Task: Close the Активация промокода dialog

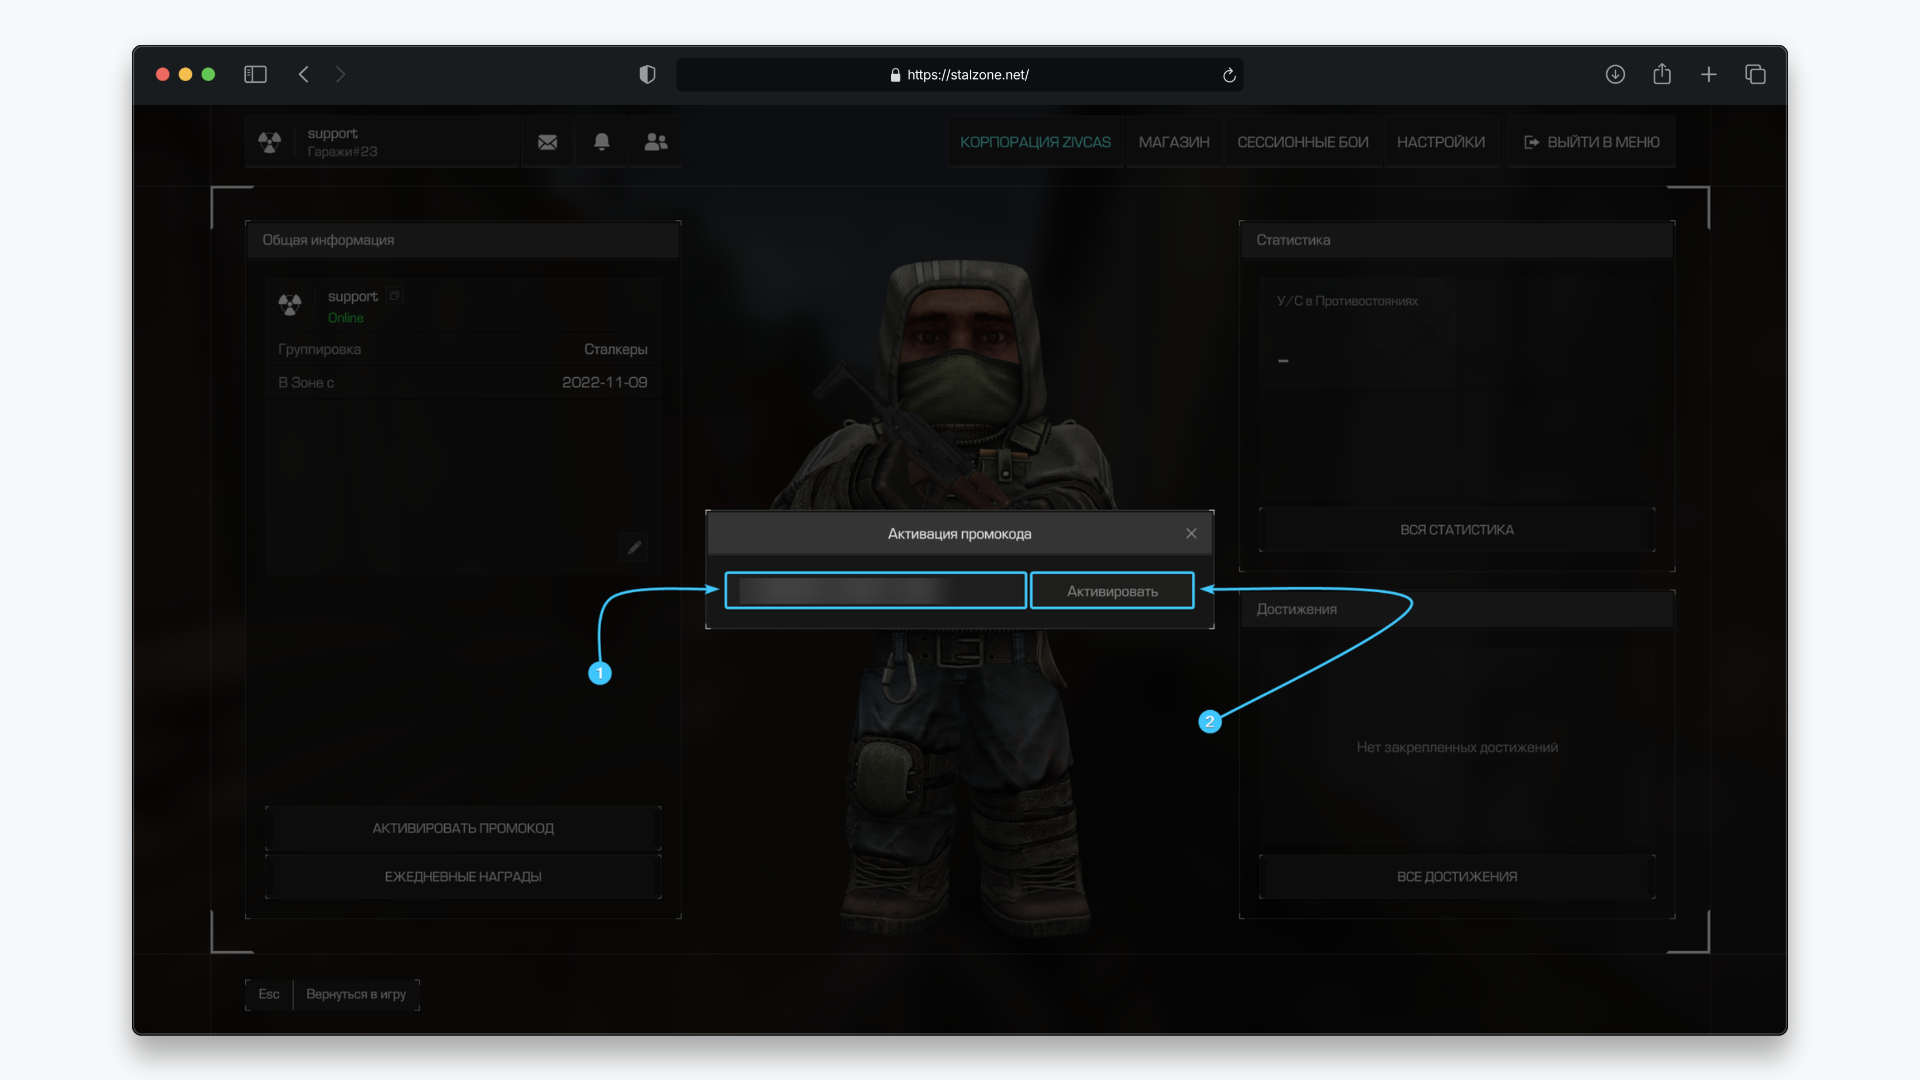Action: 1191,534
